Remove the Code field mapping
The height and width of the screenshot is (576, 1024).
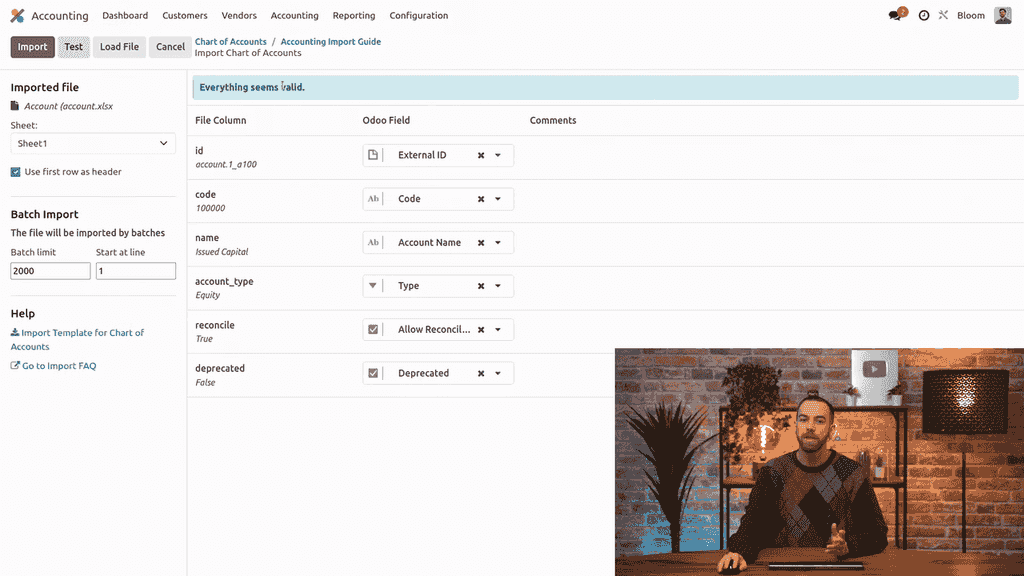(481, 199)
